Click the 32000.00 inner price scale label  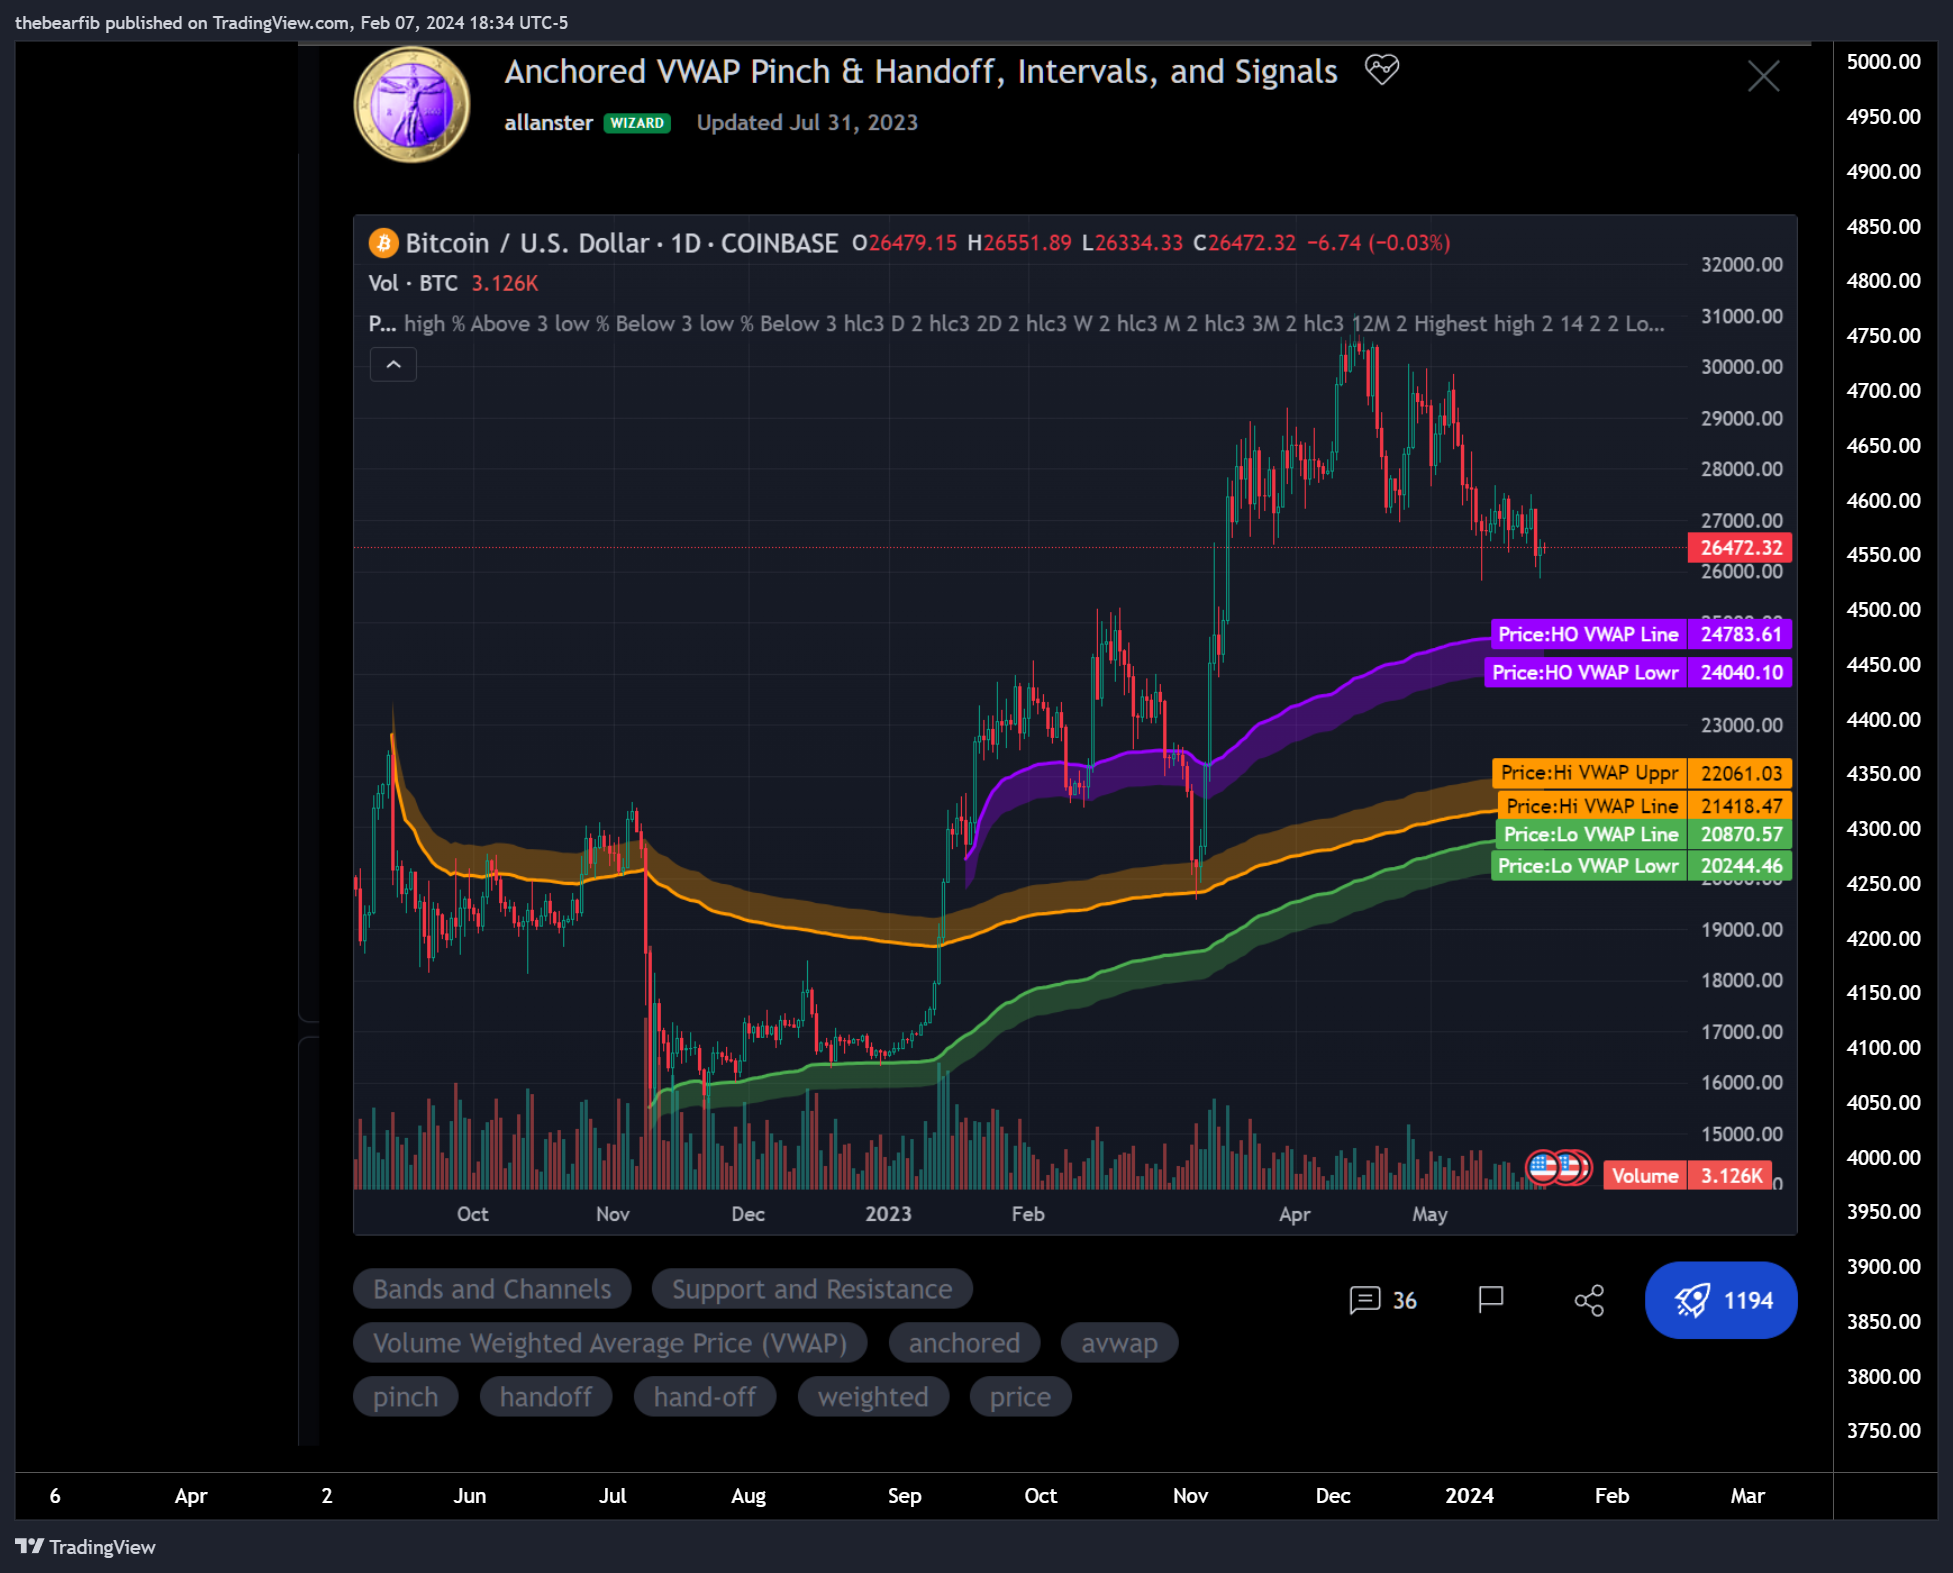(x=1741, y=265)
